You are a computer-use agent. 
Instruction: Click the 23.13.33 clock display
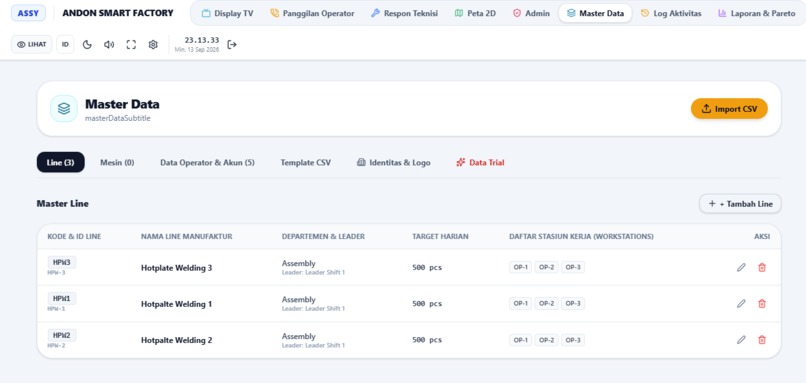(x=202, y=40)
